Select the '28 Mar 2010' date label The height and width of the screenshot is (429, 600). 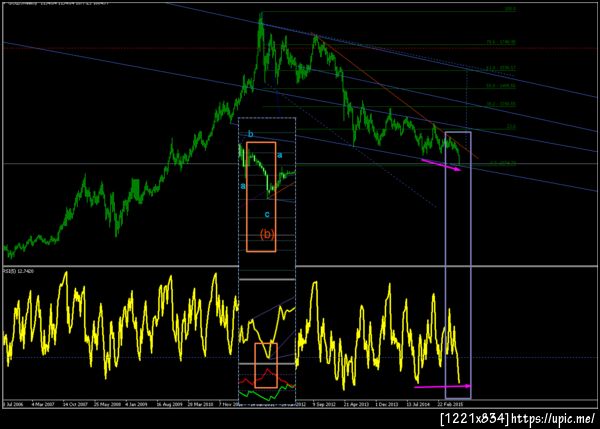pos(200,404)
